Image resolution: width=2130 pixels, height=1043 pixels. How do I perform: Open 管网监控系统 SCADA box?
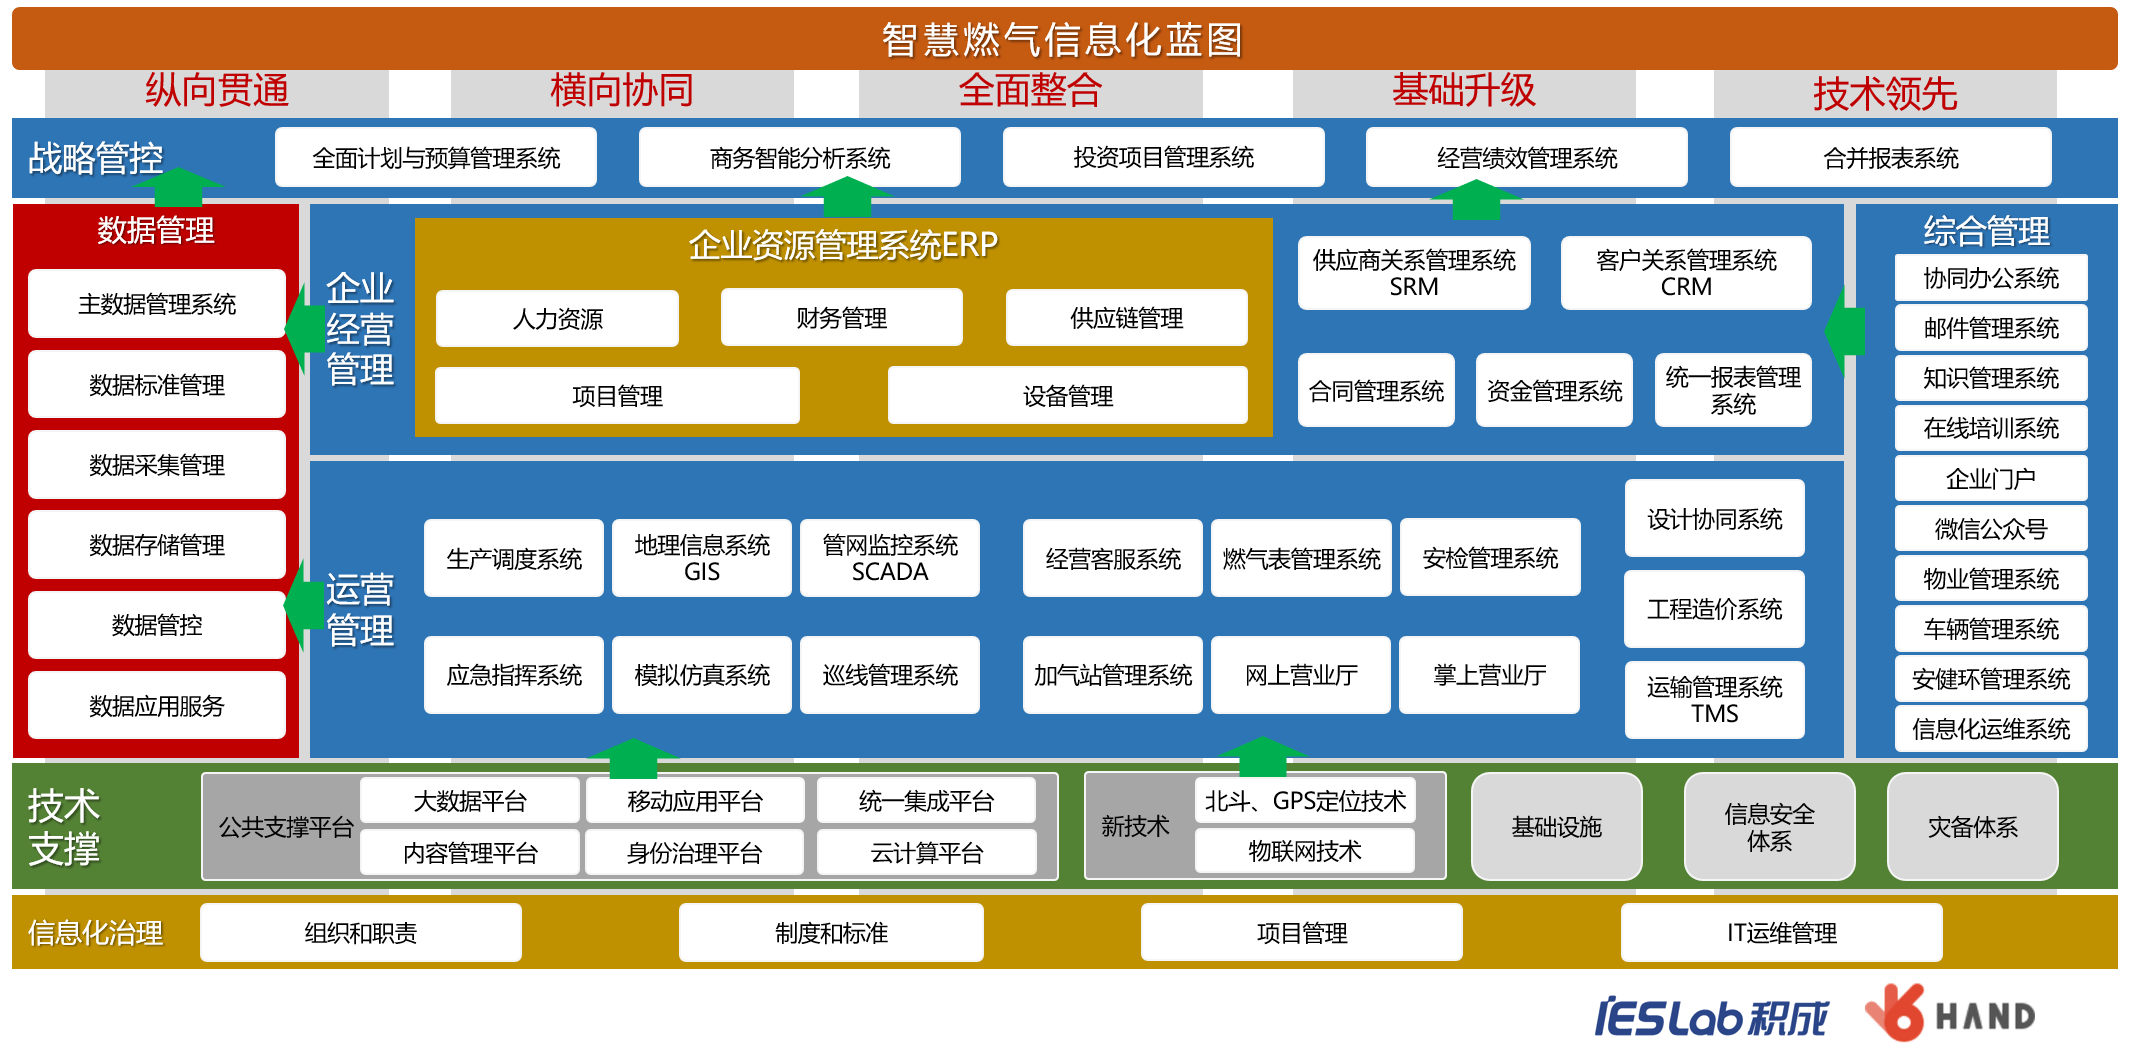889,558
